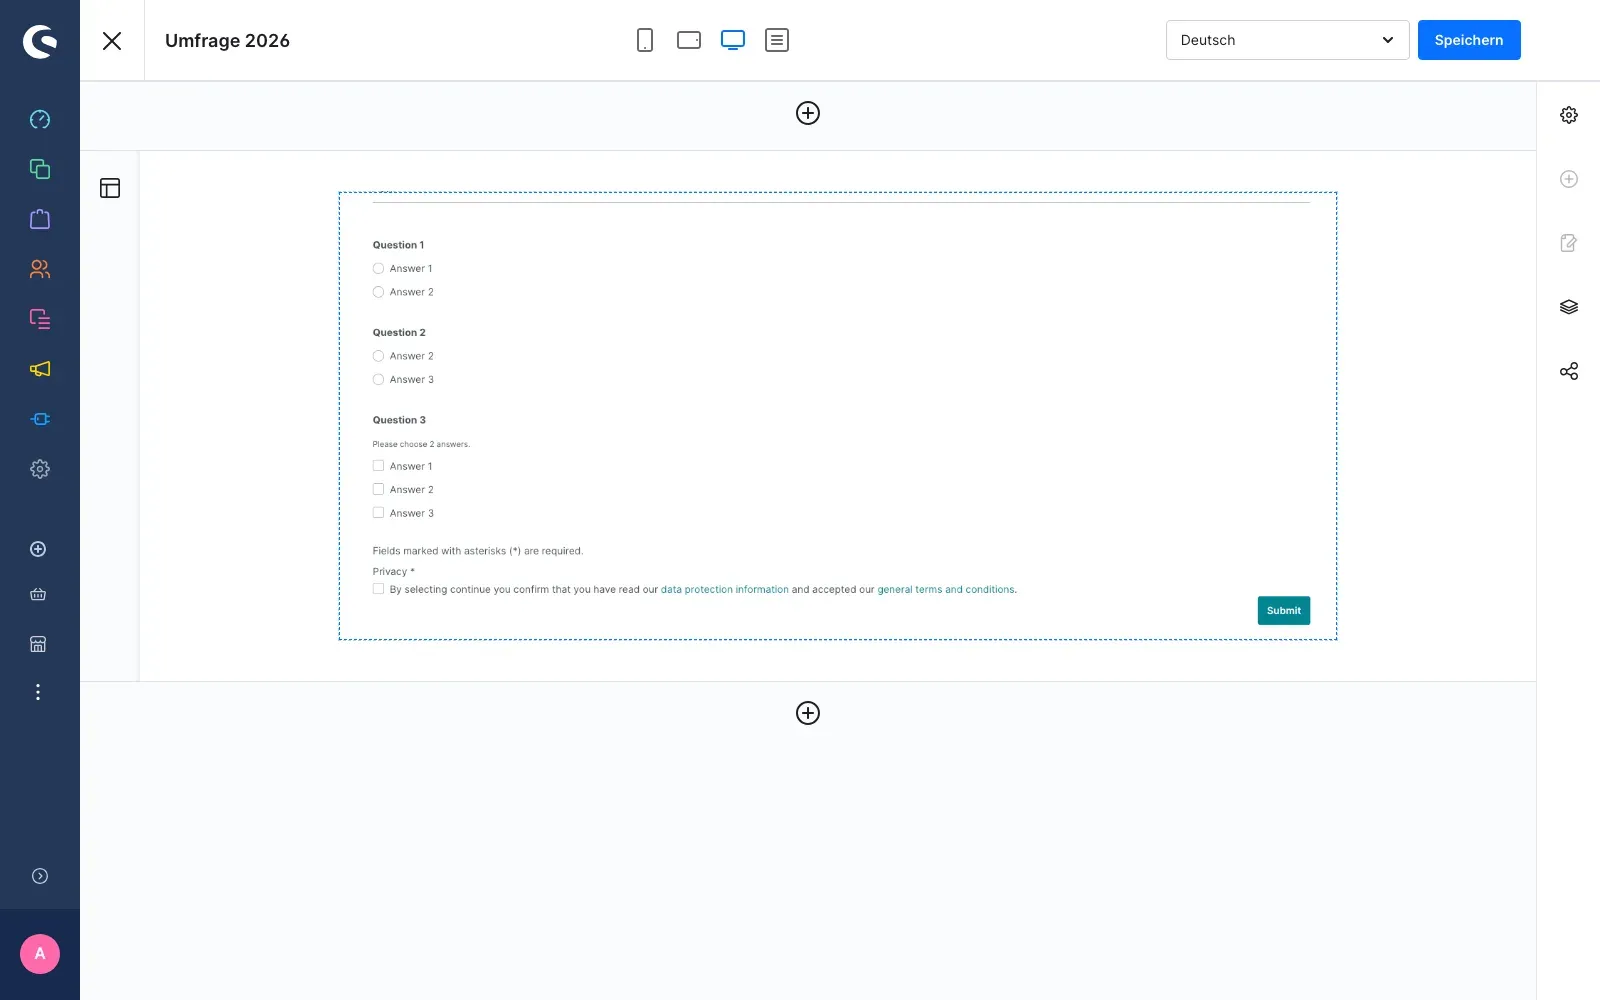Open the data protection information link
Viewport: 1600px width, 1000px height.
point(724,590)
